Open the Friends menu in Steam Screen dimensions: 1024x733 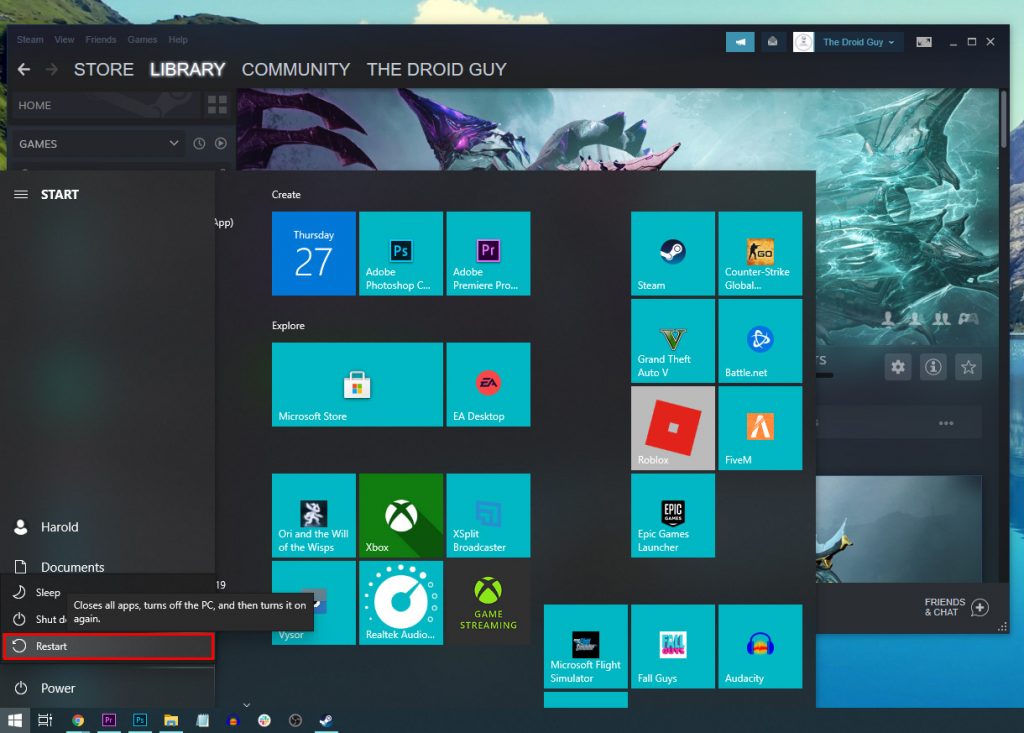point(101,39)
